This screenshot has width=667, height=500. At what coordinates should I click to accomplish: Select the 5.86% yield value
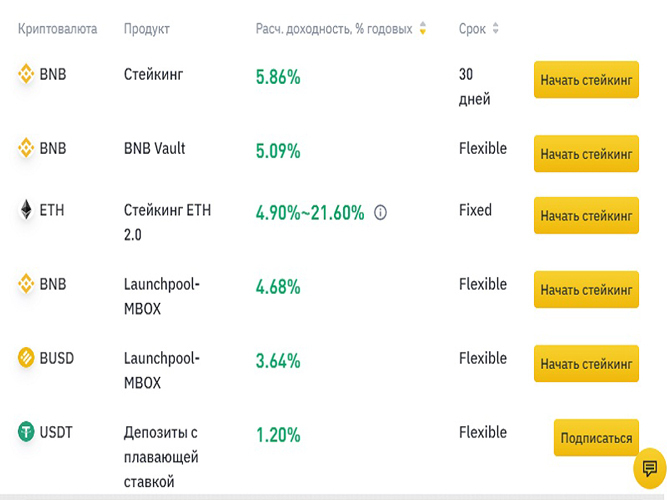click(x=278, y=77)
